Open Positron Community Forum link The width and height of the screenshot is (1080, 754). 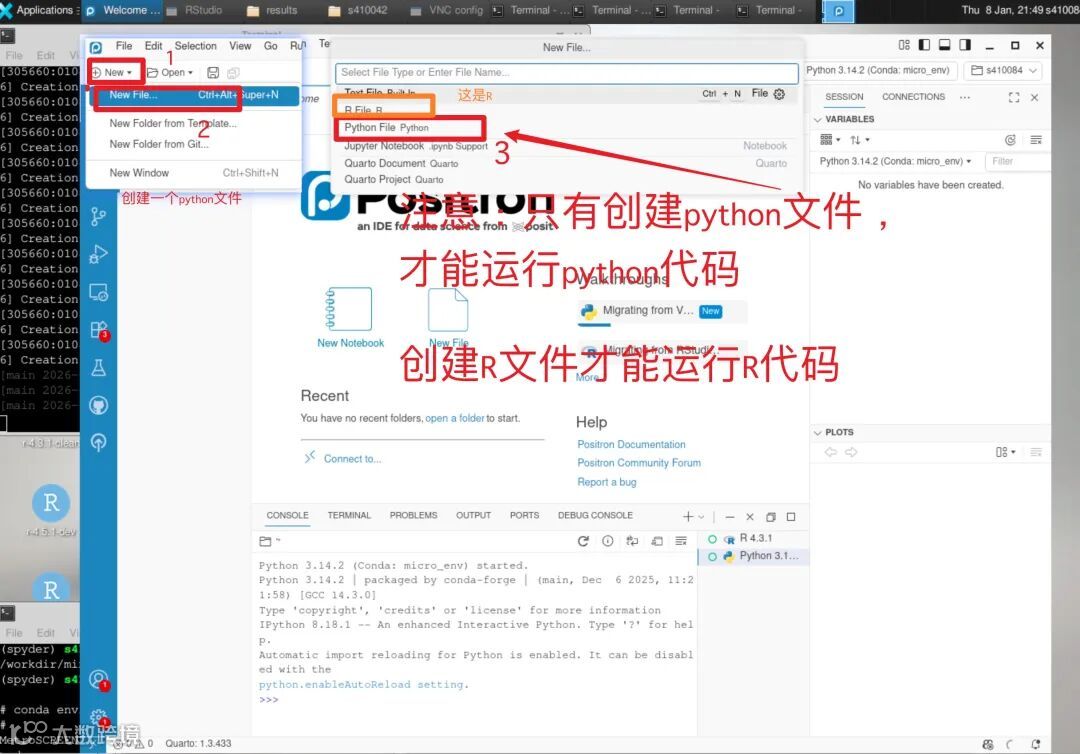638,463
